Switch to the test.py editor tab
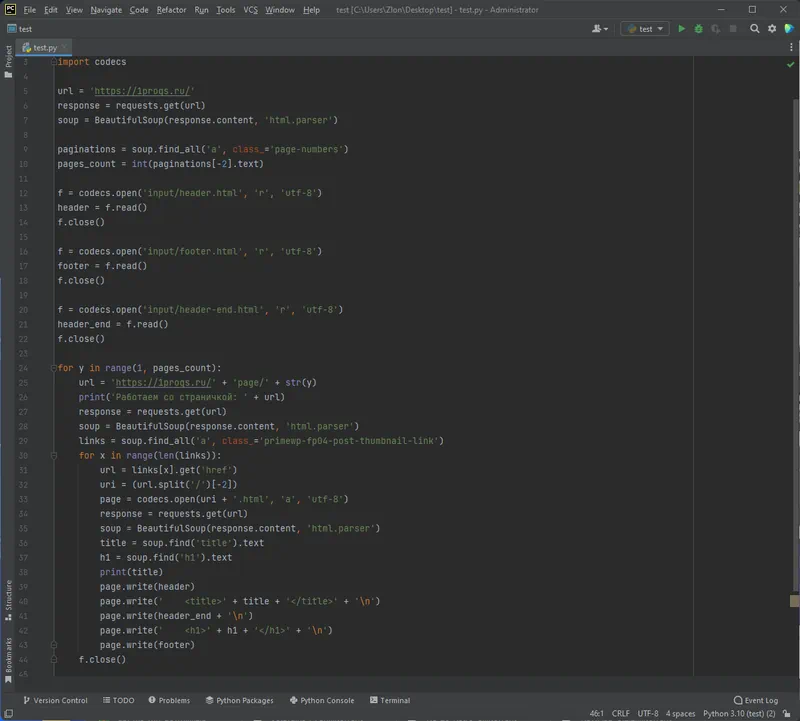800x721 pixels. pyautogui.click(x=44, y=47)
